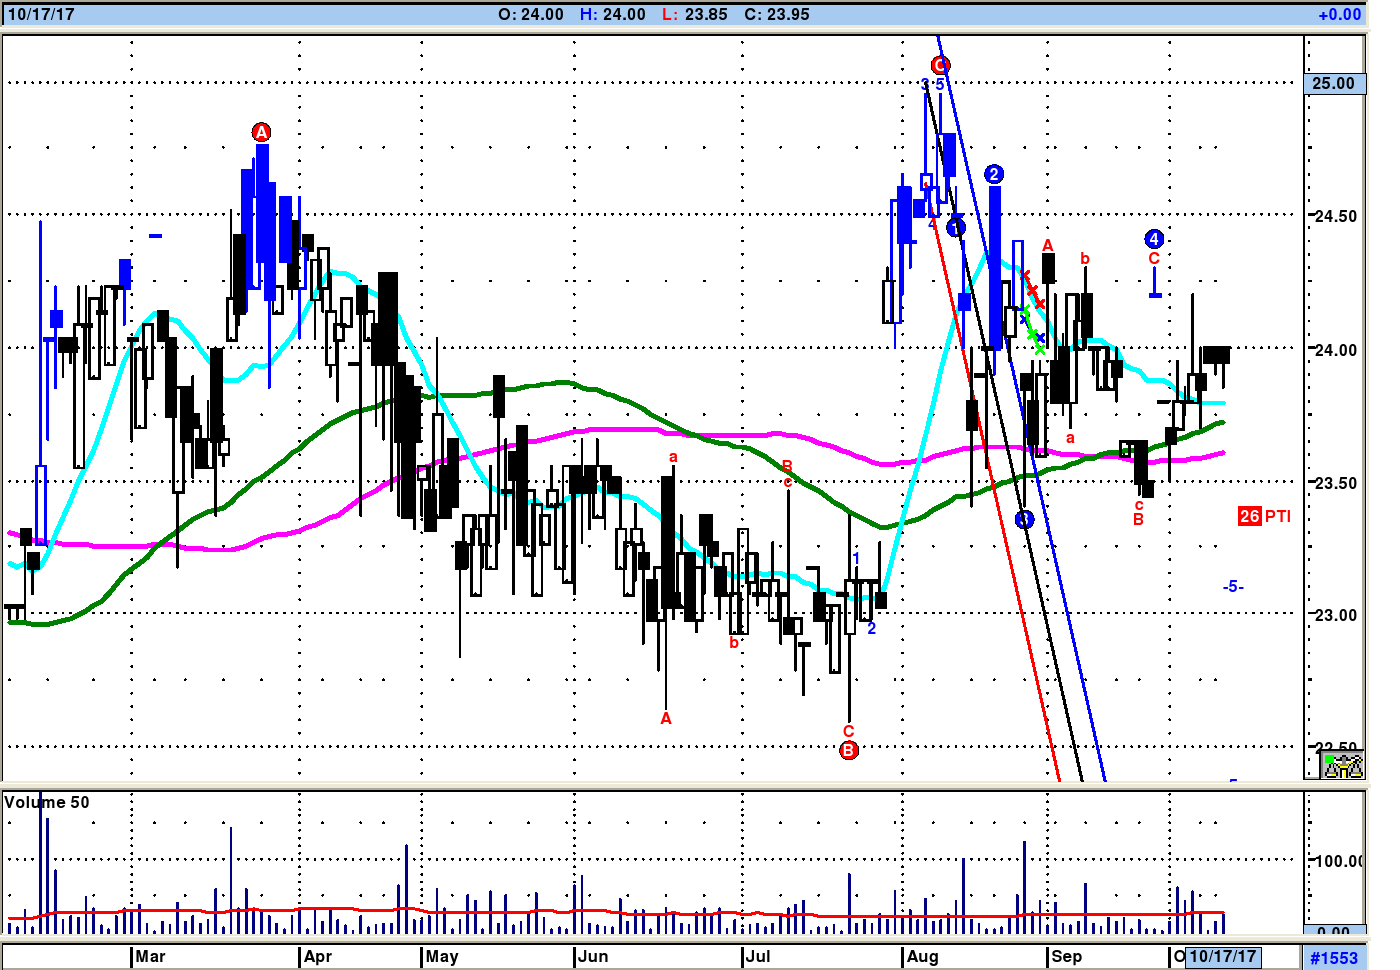The height and width of the screenshot is (970, 1400).
Task: Click the highlighted 10/17/17 date on time axis
Action: [x=1222, y=956]
